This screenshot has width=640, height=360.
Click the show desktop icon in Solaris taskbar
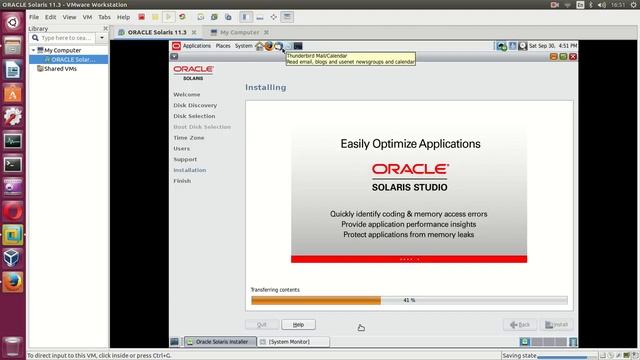click(x=174, y=342)
